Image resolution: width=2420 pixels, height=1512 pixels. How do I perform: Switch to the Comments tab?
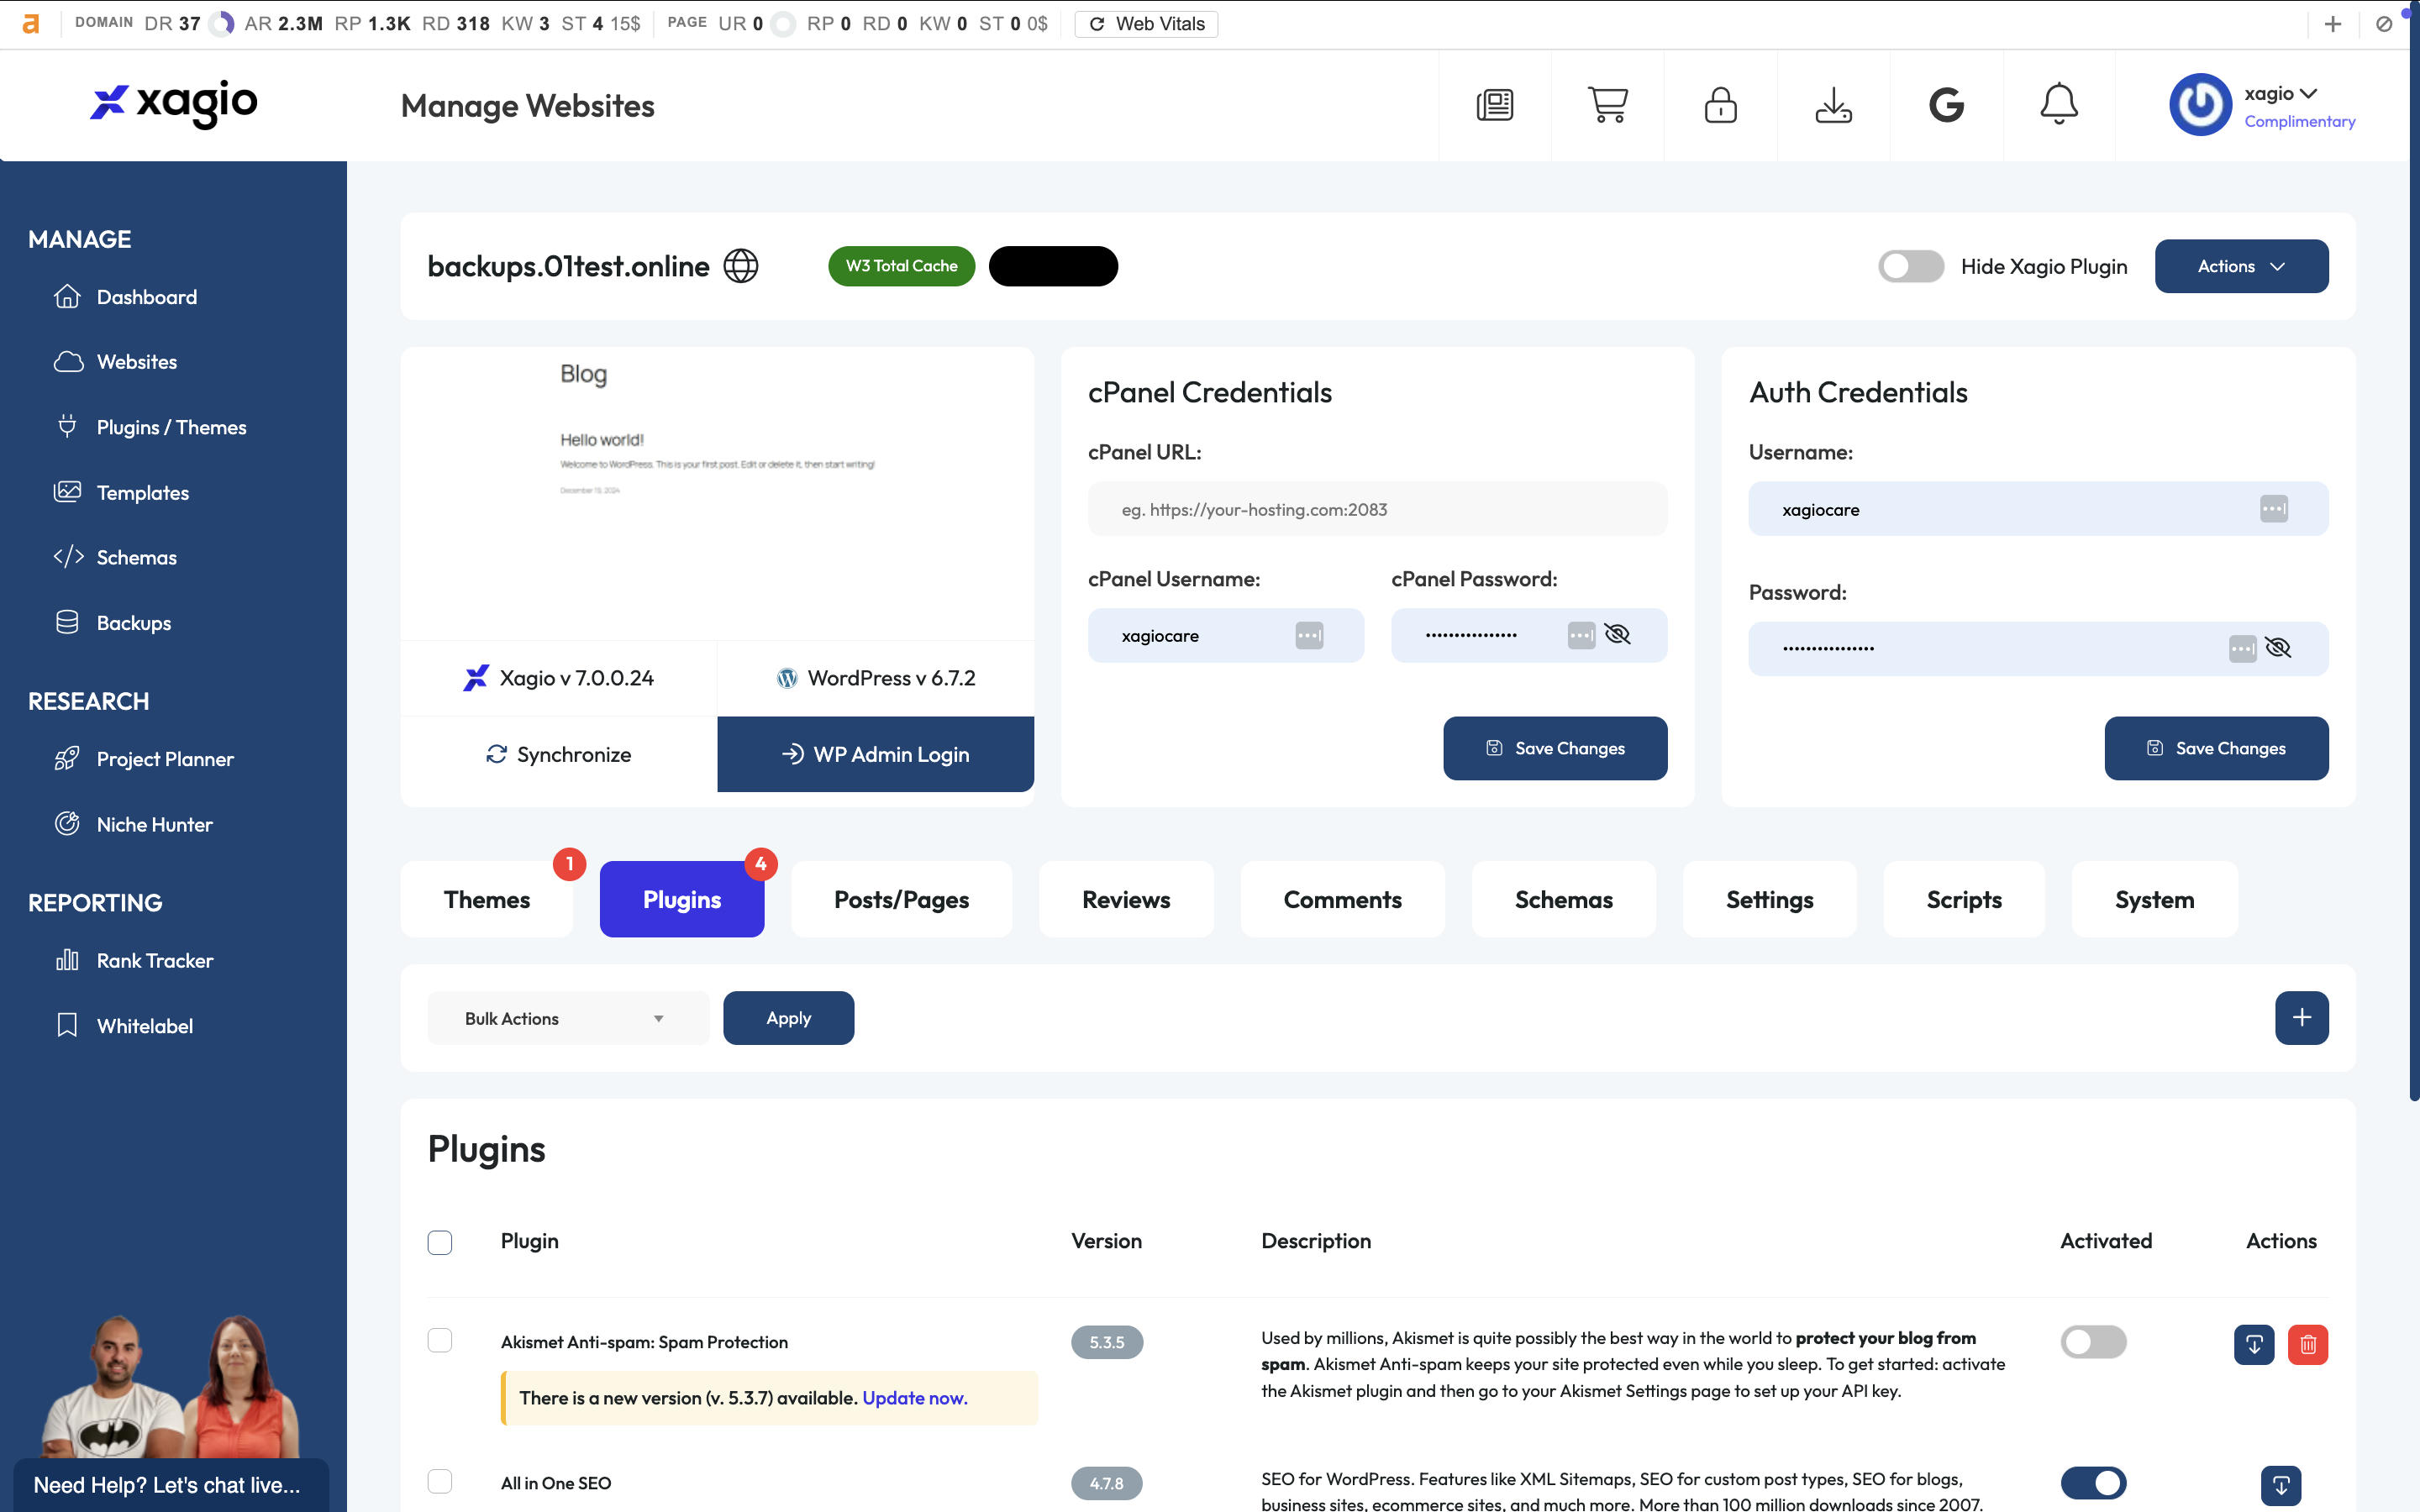click(x=1342, y=899)
